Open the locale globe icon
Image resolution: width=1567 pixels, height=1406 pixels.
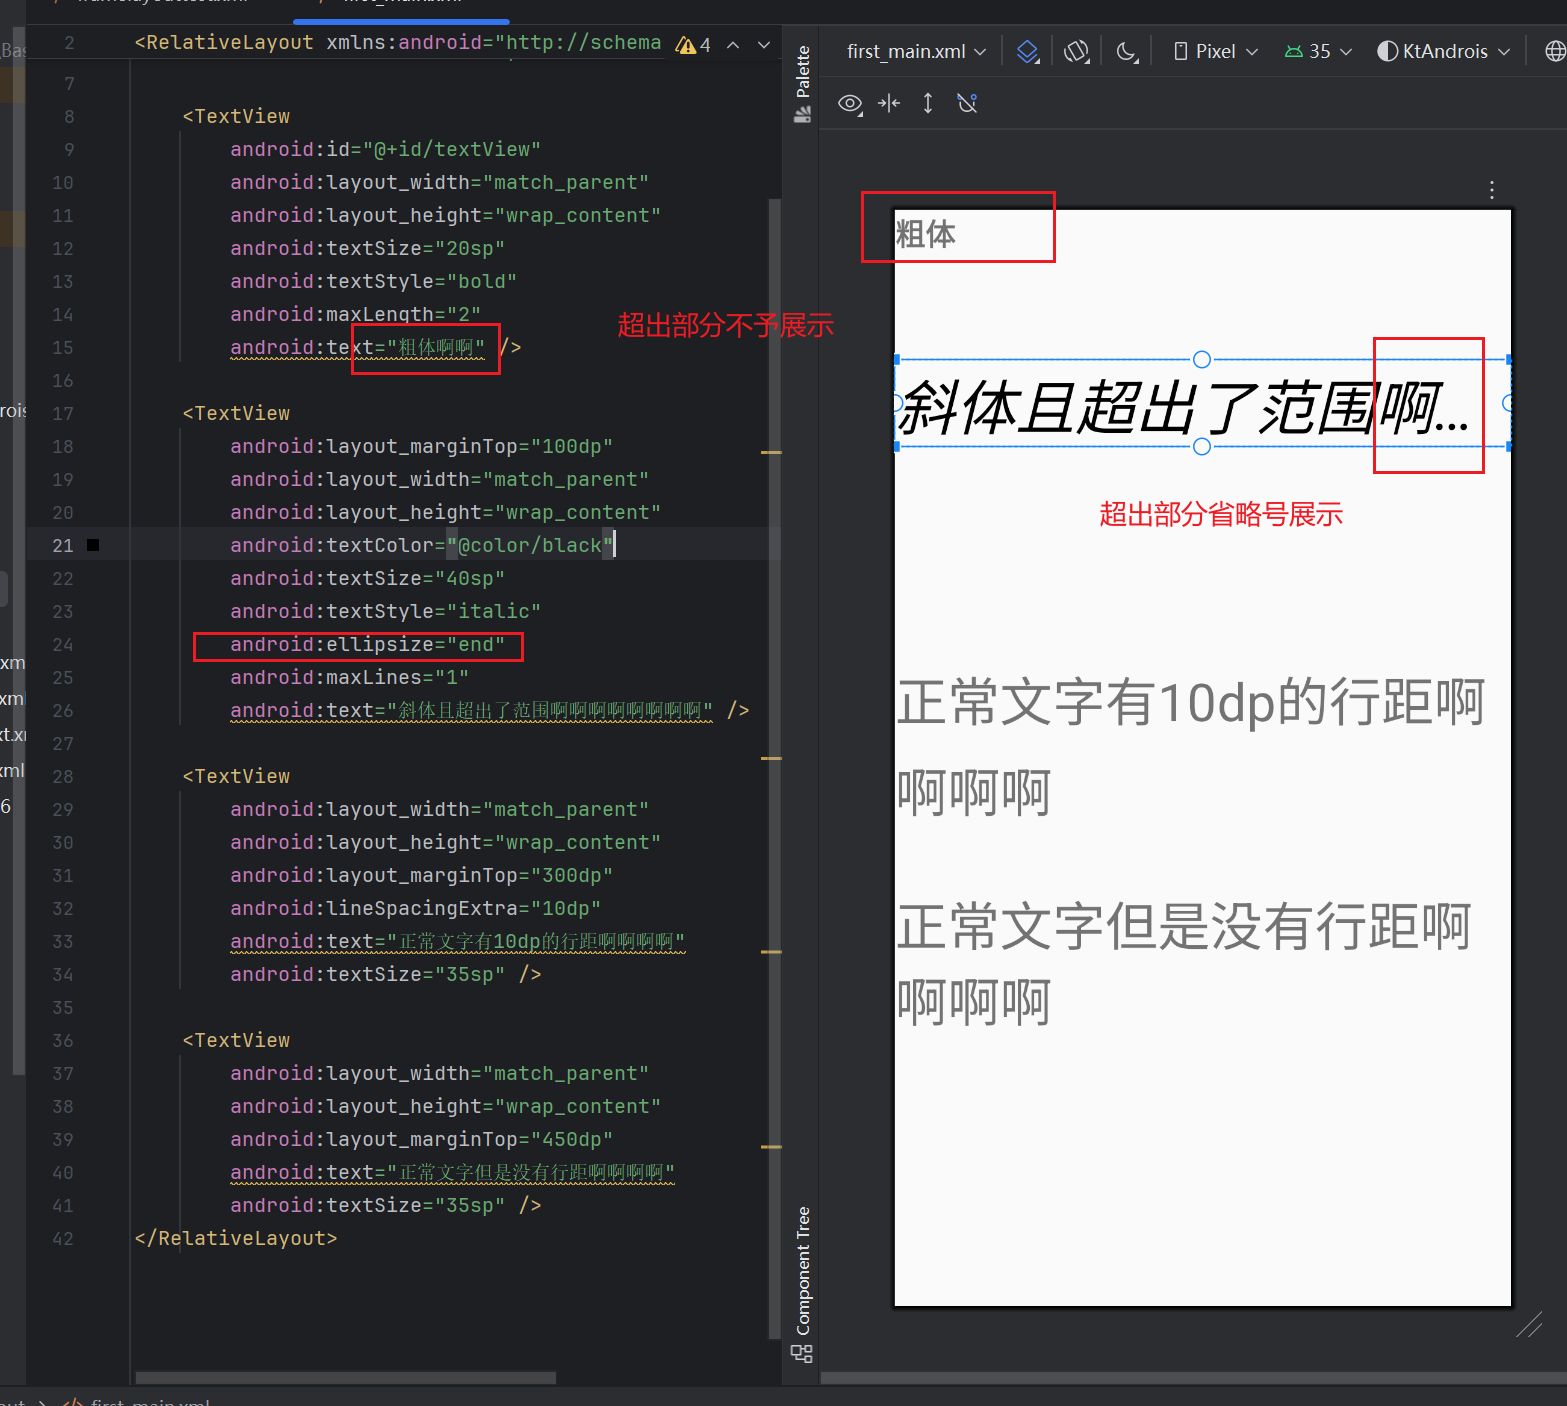tap(1555, 51)
